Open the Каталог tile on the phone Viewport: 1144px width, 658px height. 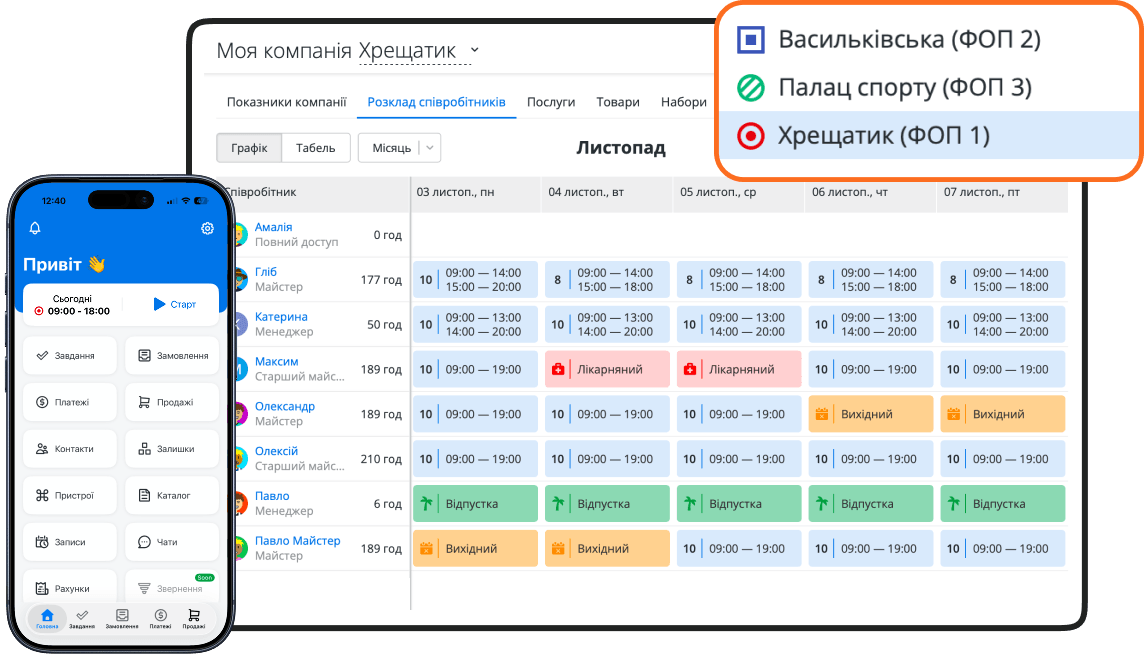(172, 495)
